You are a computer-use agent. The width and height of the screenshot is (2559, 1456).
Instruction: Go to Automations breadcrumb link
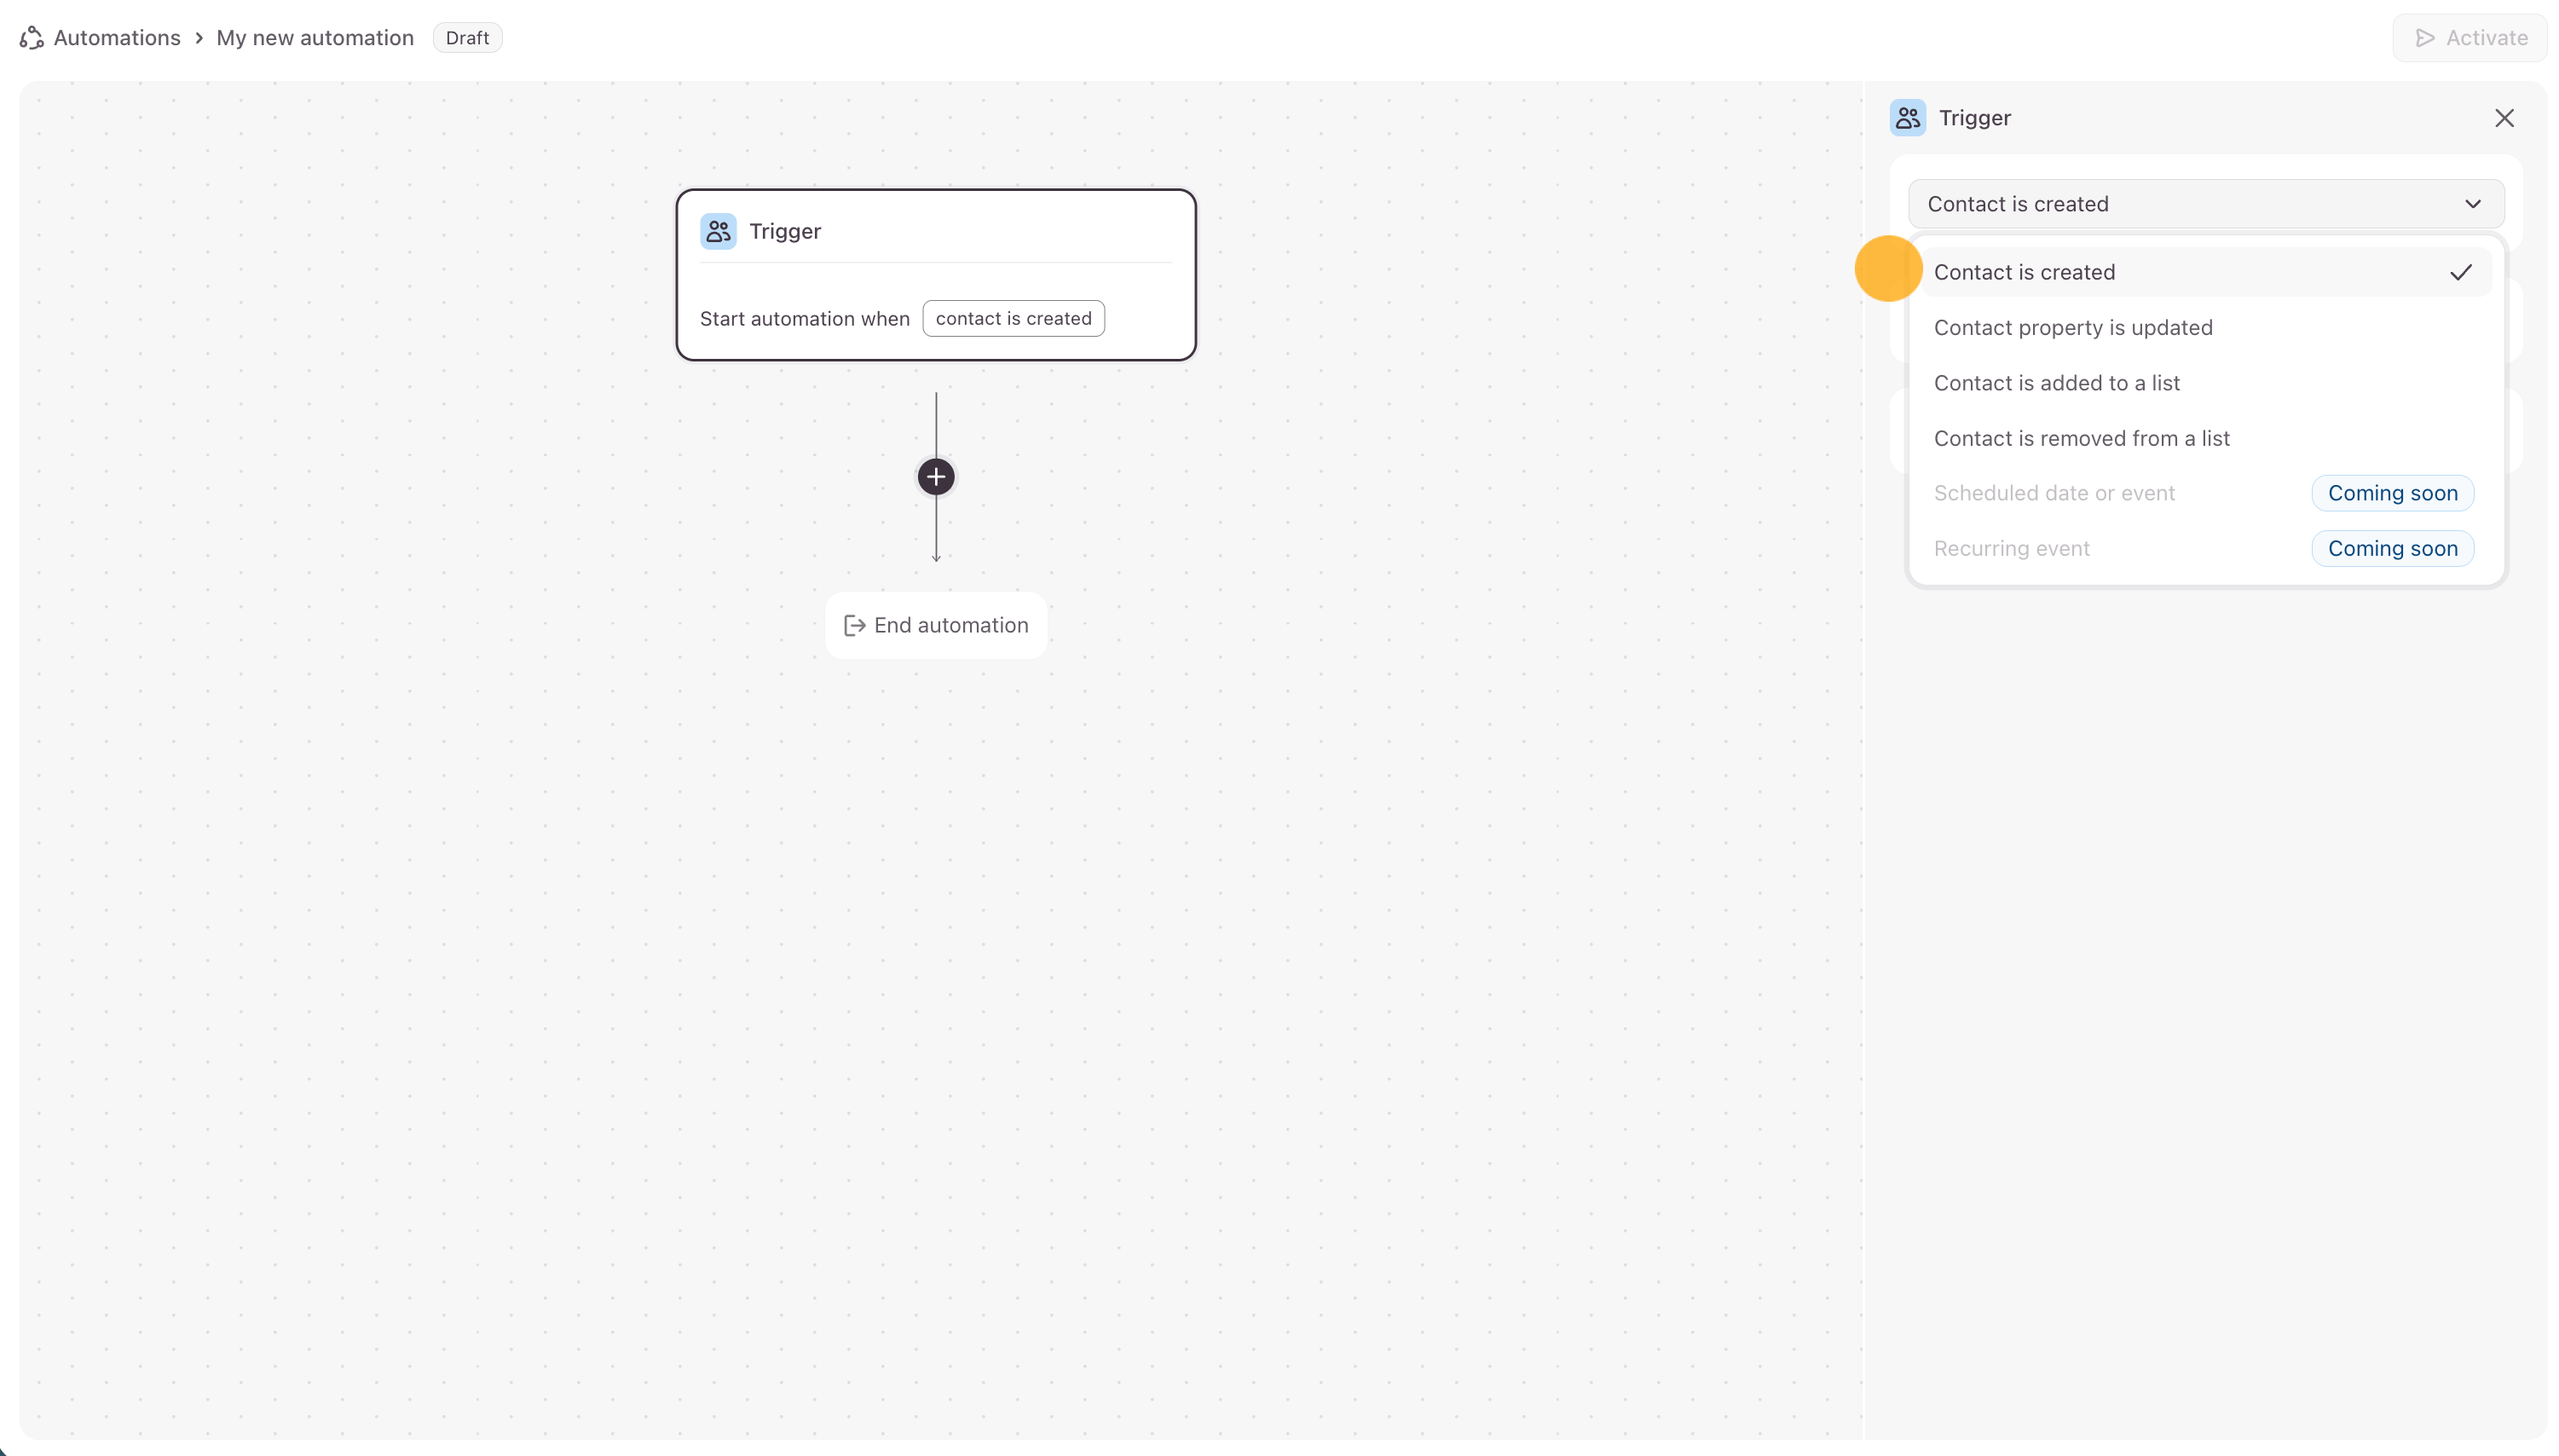coord(116,38)
